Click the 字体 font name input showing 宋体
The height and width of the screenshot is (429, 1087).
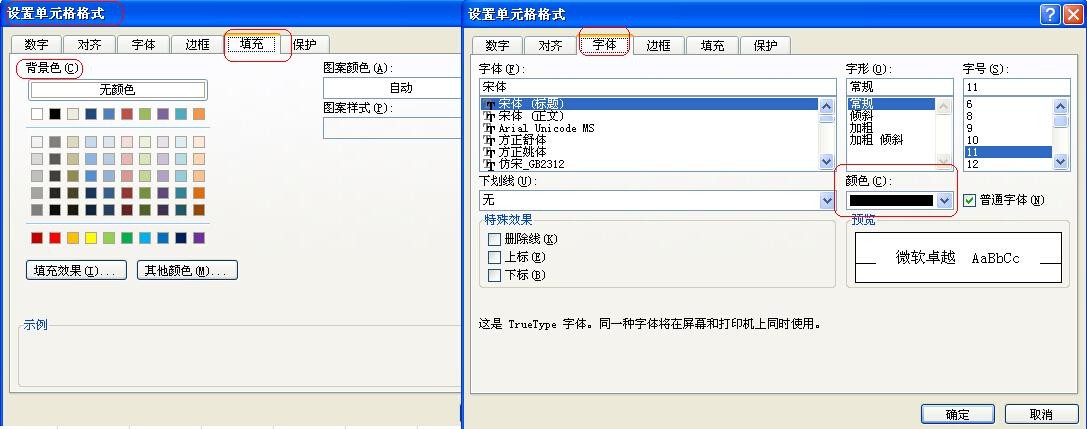tap(657, 87)
